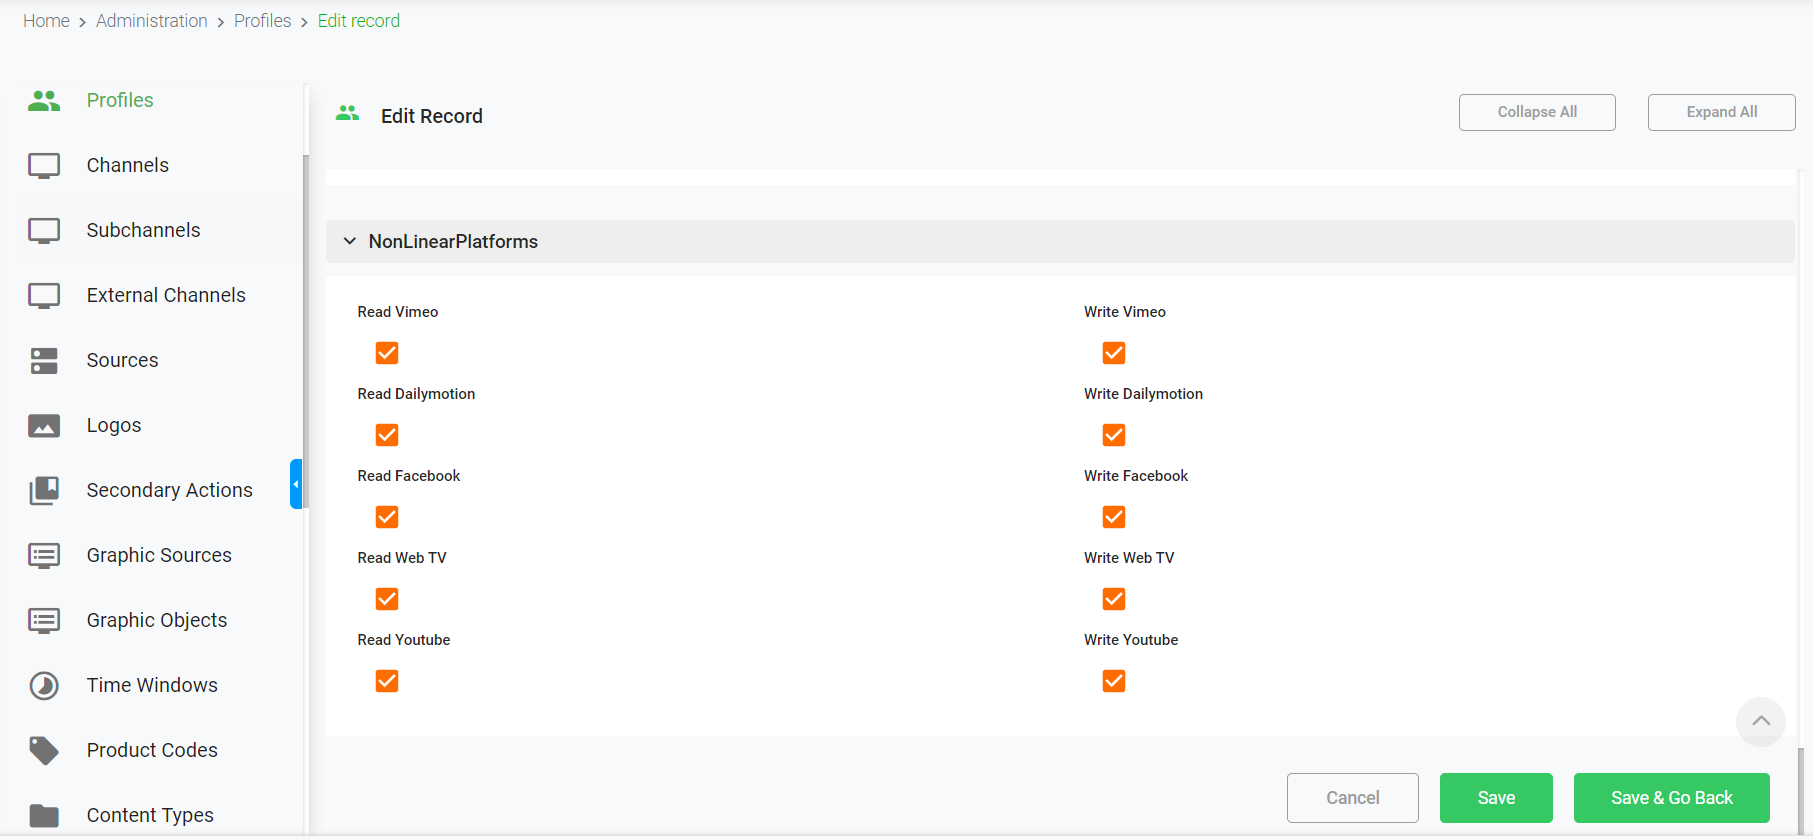Screen dimensions: 1813x840
Task: Open Channels in sidebar menu
Action: click(x=128, y=165)
